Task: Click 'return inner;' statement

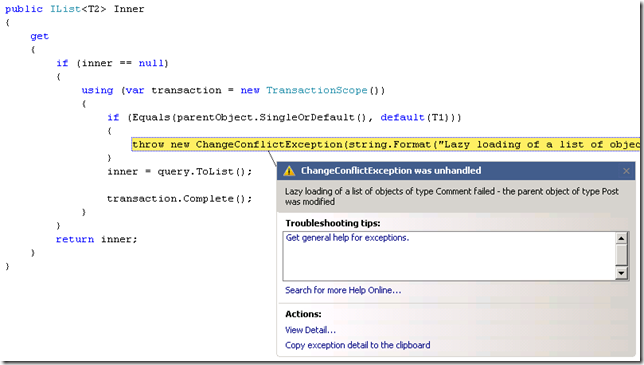Action: point(97,239)
